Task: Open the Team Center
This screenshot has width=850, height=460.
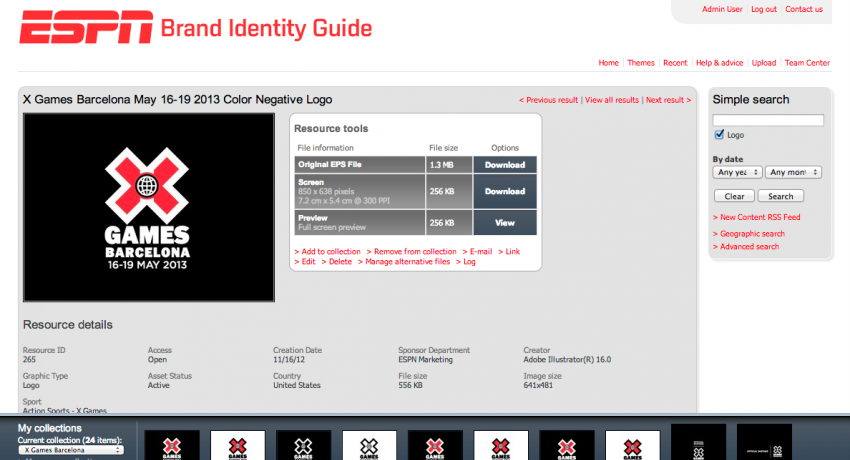Action: [x=807, y=63]
